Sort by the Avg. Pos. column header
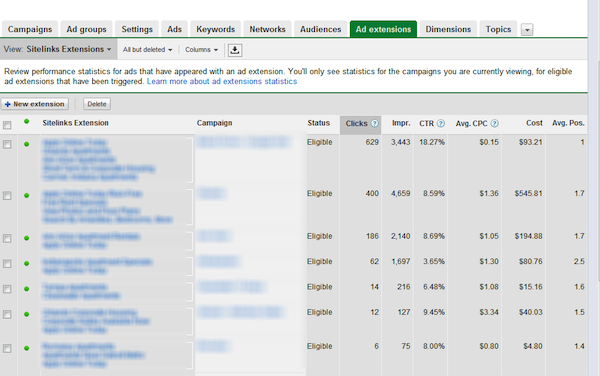This screenshot has width=600, height=376. [x=568, y=123]
